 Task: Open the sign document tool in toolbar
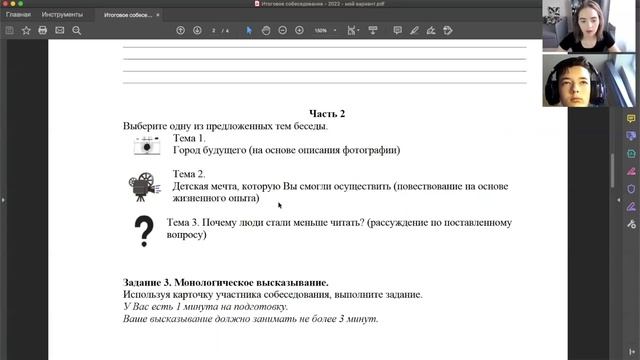pos(431,31)
